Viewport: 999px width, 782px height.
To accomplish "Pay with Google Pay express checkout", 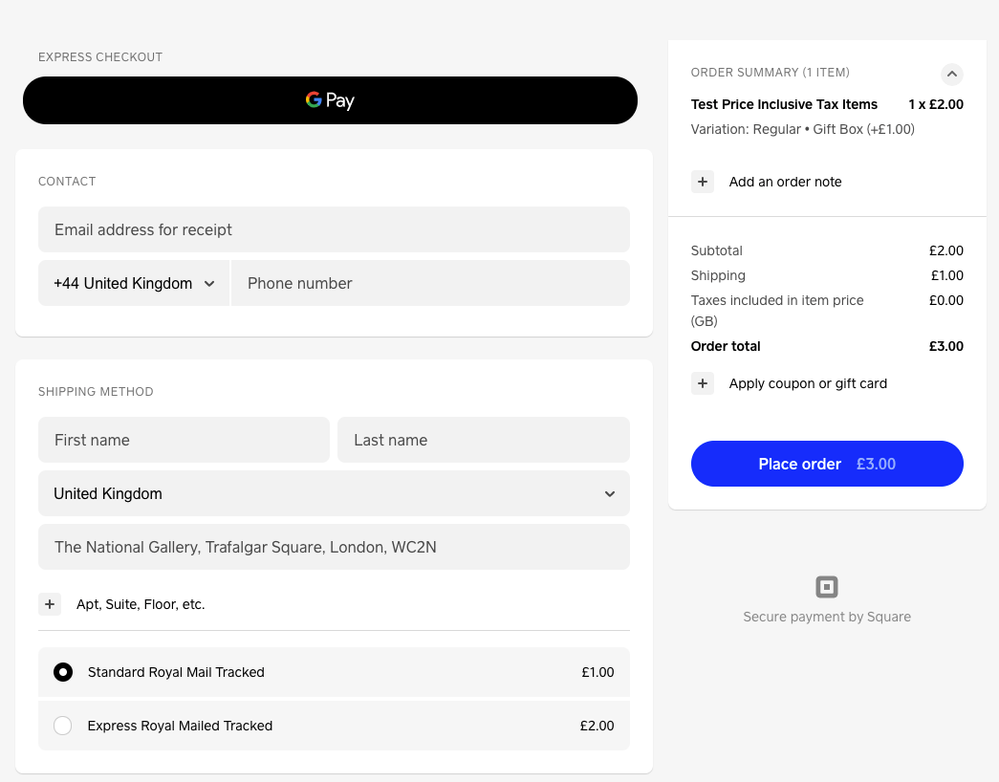I will coord(330,100).
